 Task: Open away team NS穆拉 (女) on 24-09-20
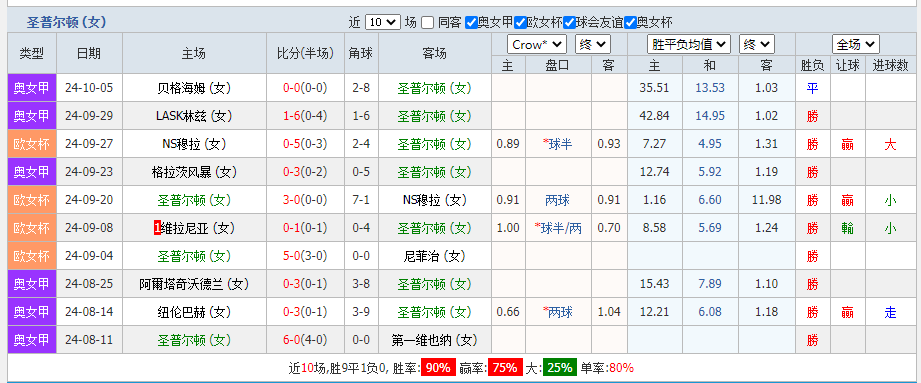(435, 200)
